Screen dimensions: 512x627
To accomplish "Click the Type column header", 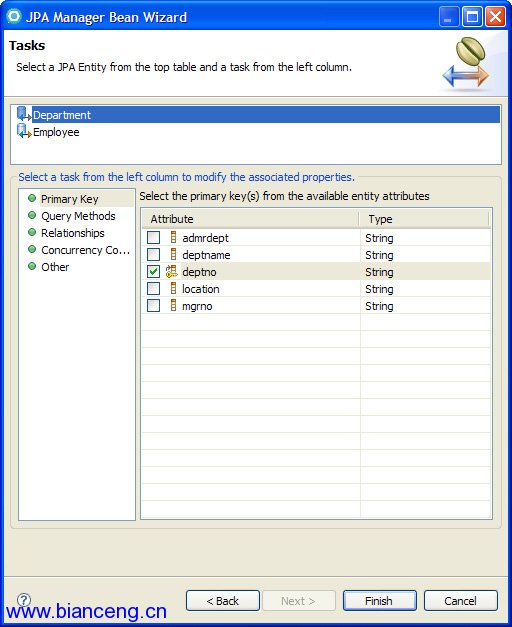I will (x=424, y=219).
